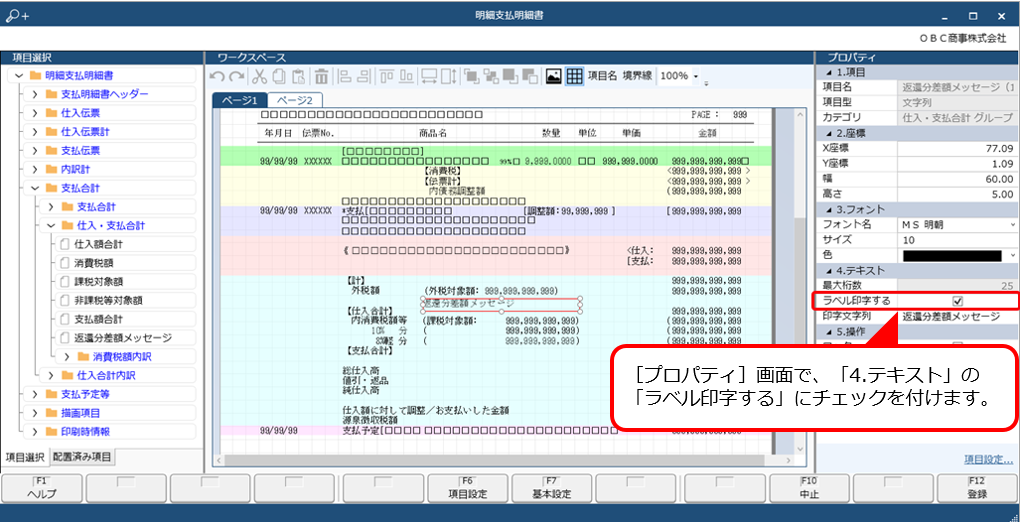
Task: Select the ページ1 tab
Action: click(x=240, y=100)
